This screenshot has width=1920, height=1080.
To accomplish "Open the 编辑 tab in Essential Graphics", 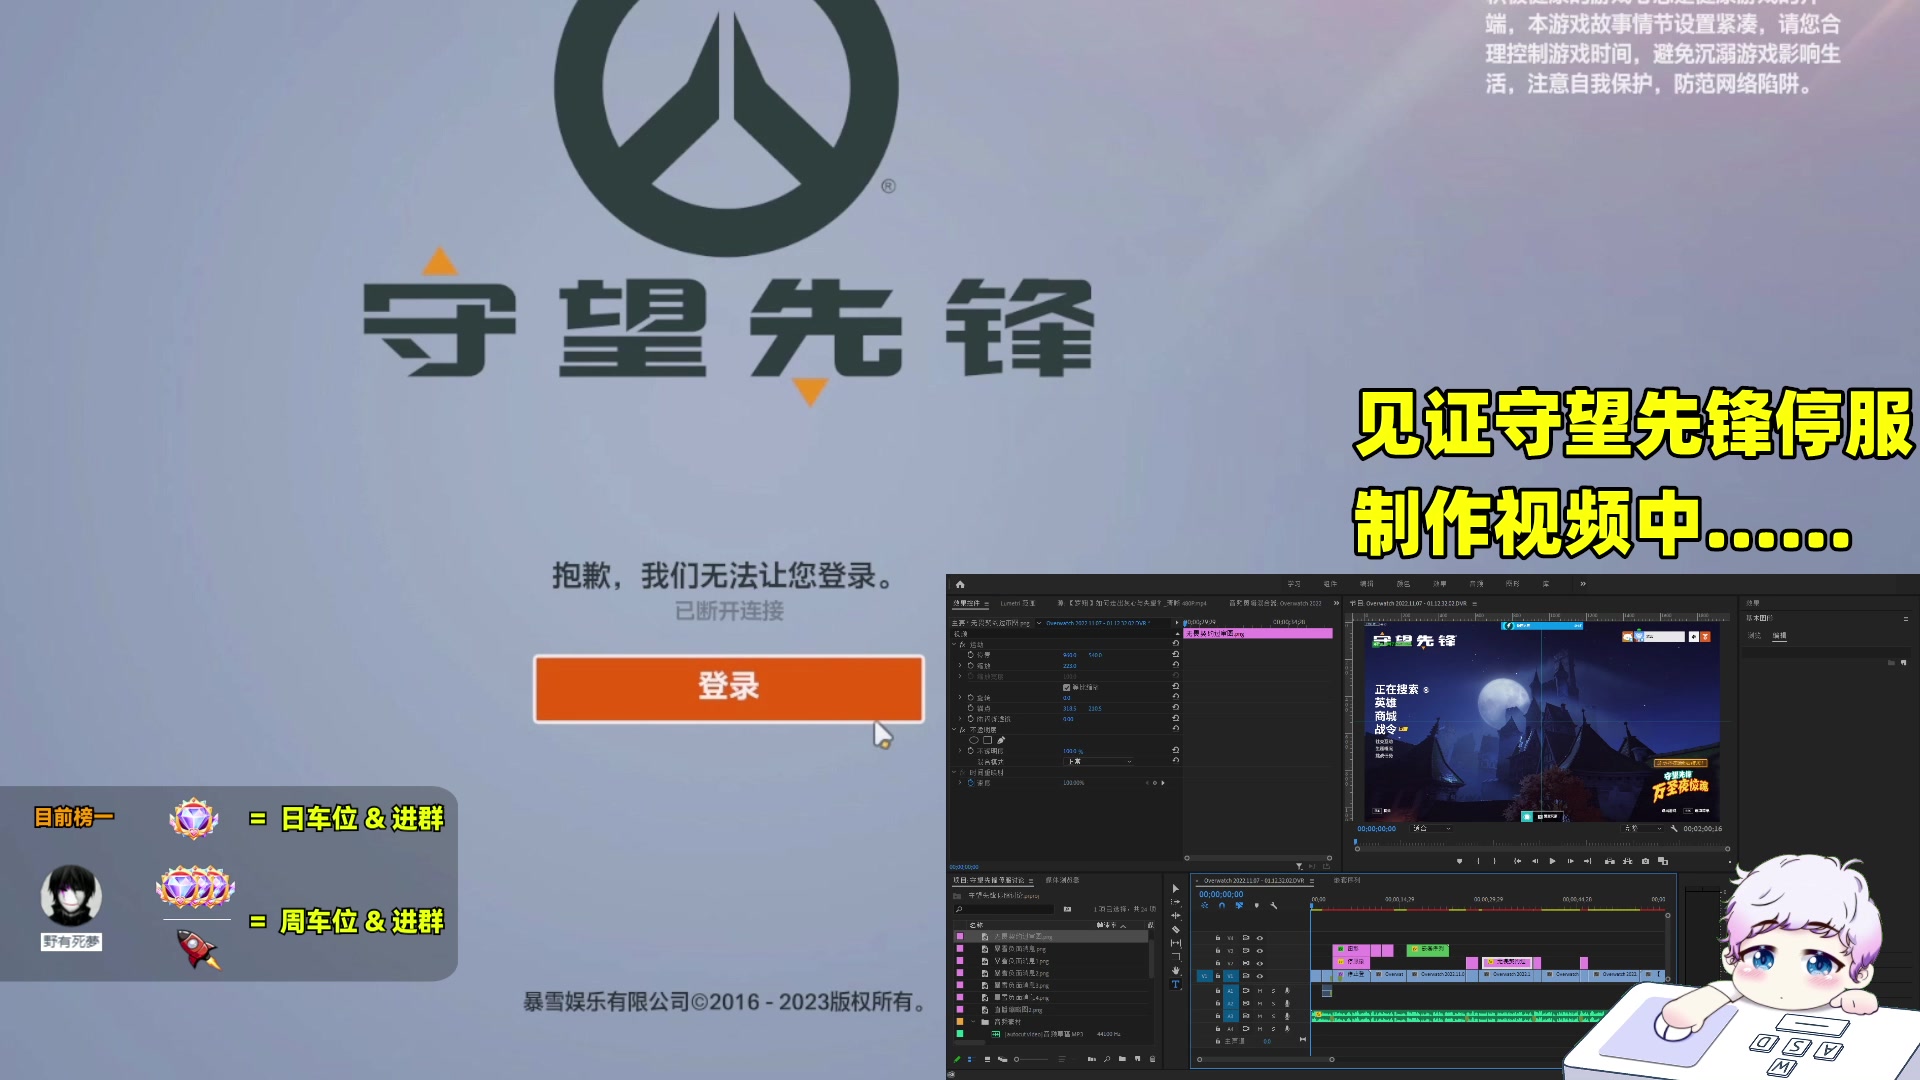I will [1779, 636].
